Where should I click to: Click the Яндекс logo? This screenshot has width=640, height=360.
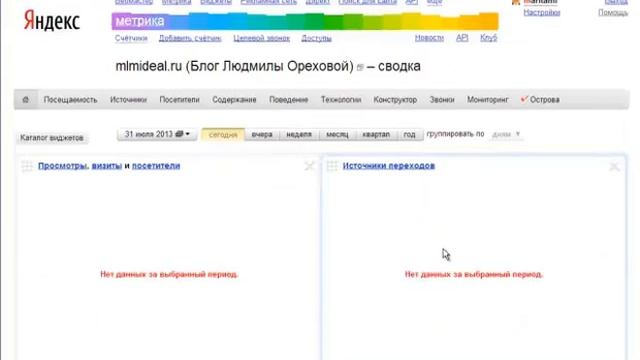tap(51, 21)
